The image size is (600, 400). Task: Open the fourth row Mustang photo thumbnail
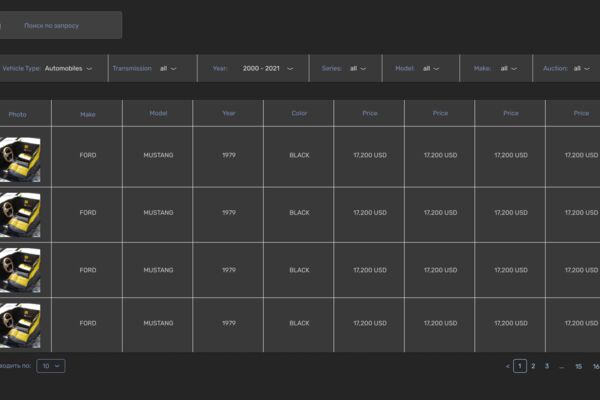[20, 325]
